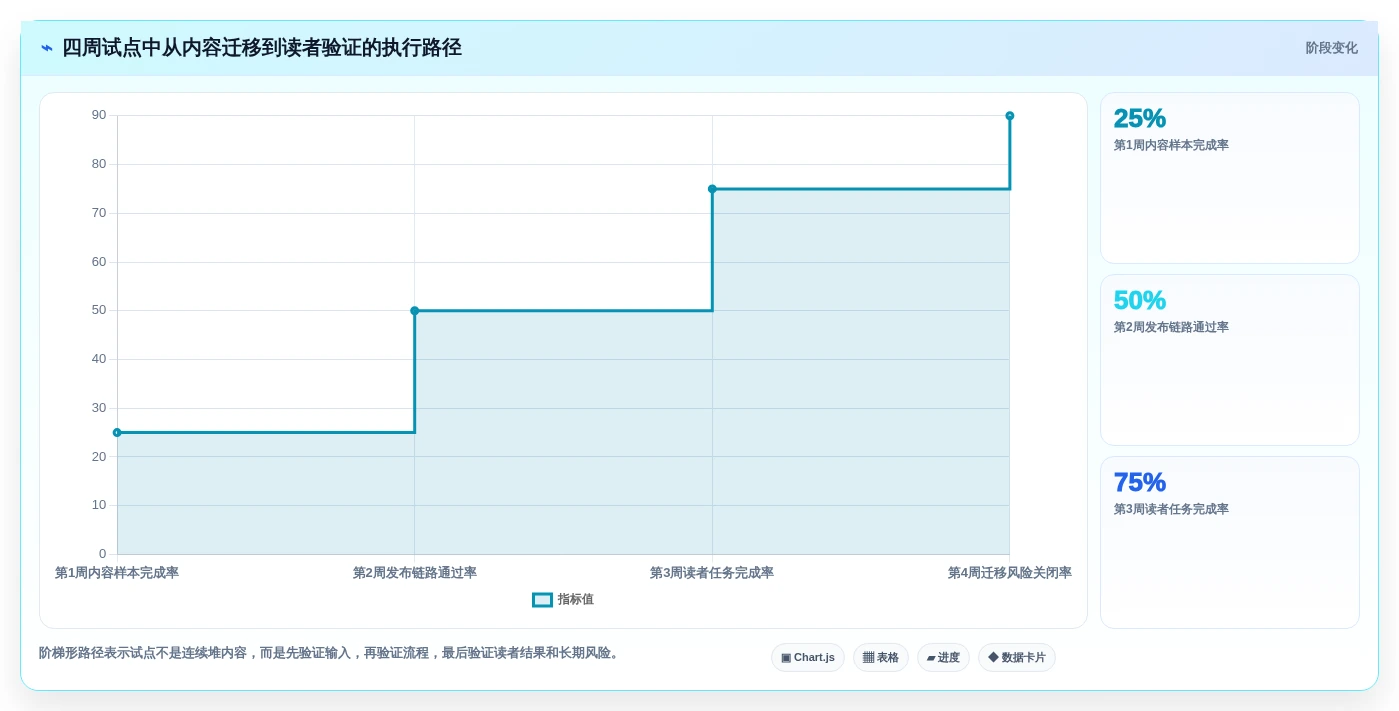Click the week 3 data point at 75

(712, 189)
